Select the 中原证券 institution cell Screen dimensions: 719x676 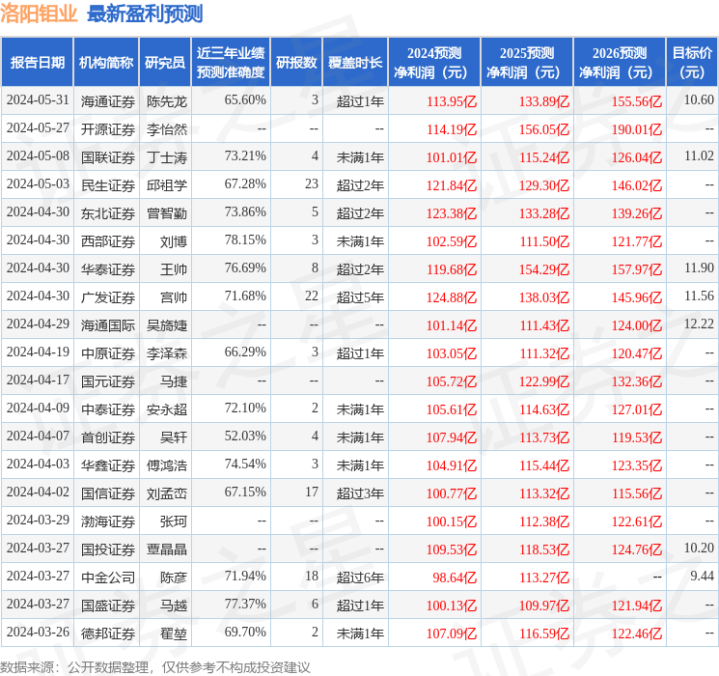pyautogui.click(x=108, y=353)
